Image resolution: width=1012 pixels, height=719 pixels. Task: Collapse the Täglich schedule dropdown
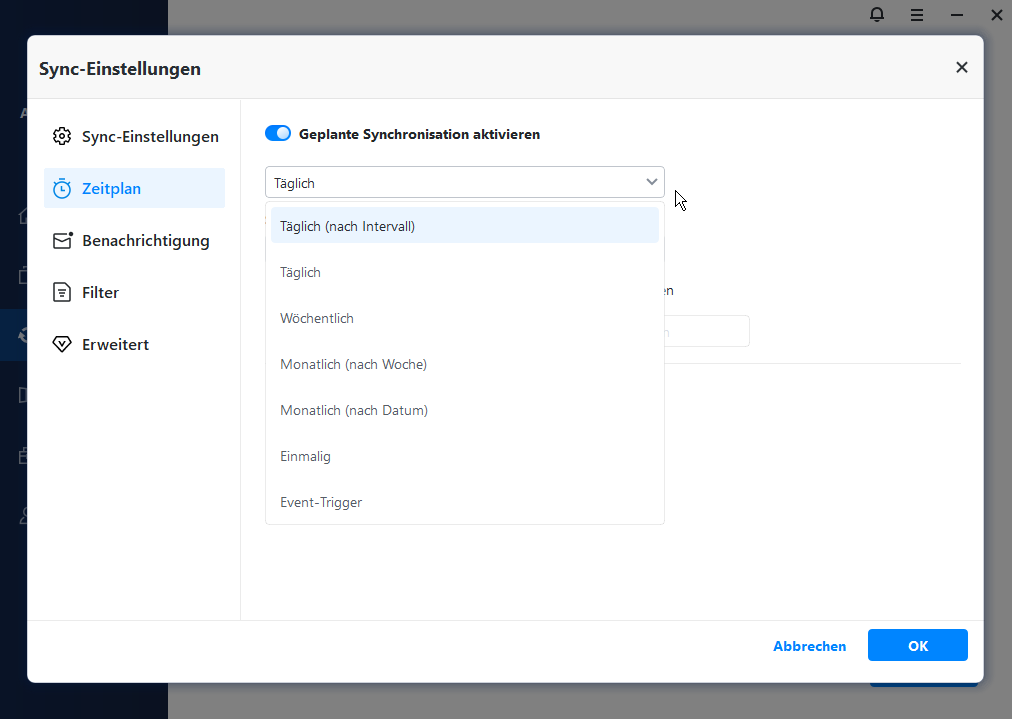coord(652,182)
